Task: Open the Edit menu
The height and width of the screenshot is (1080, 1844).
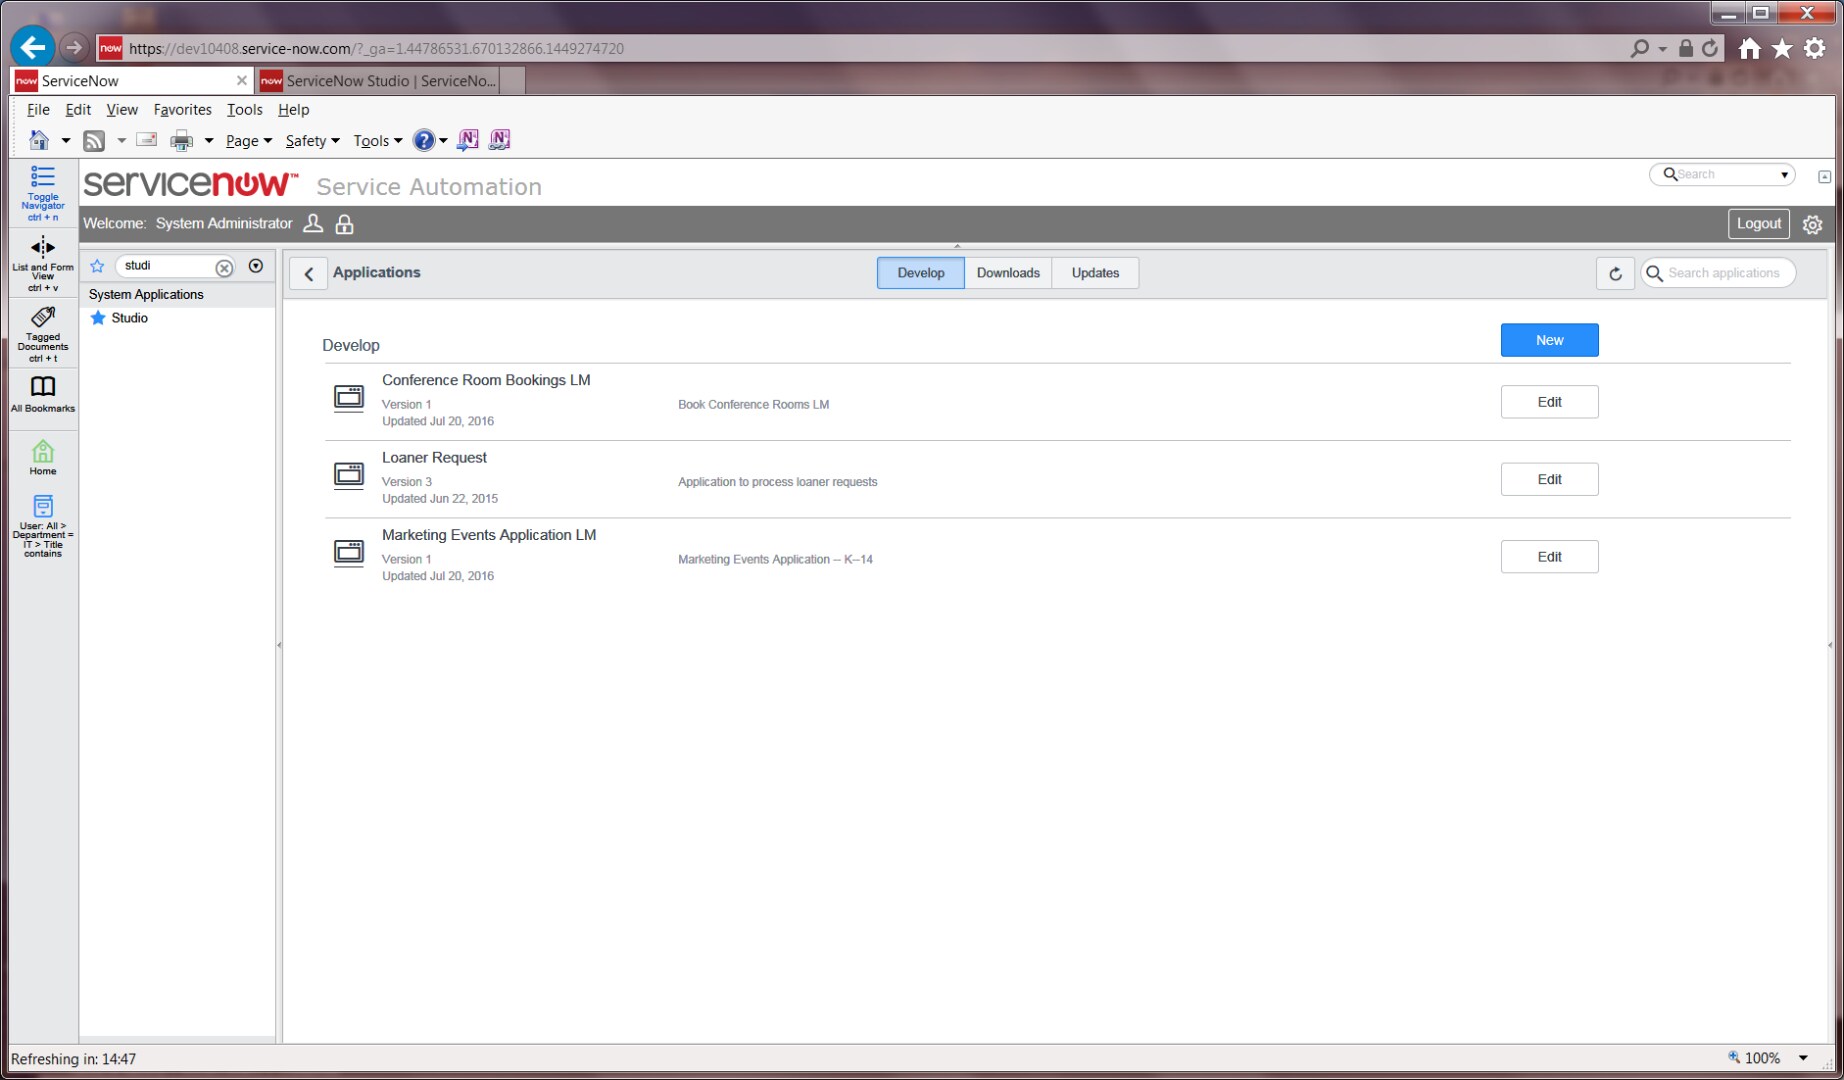Action: pyautogui.click(x=78, y=110)
